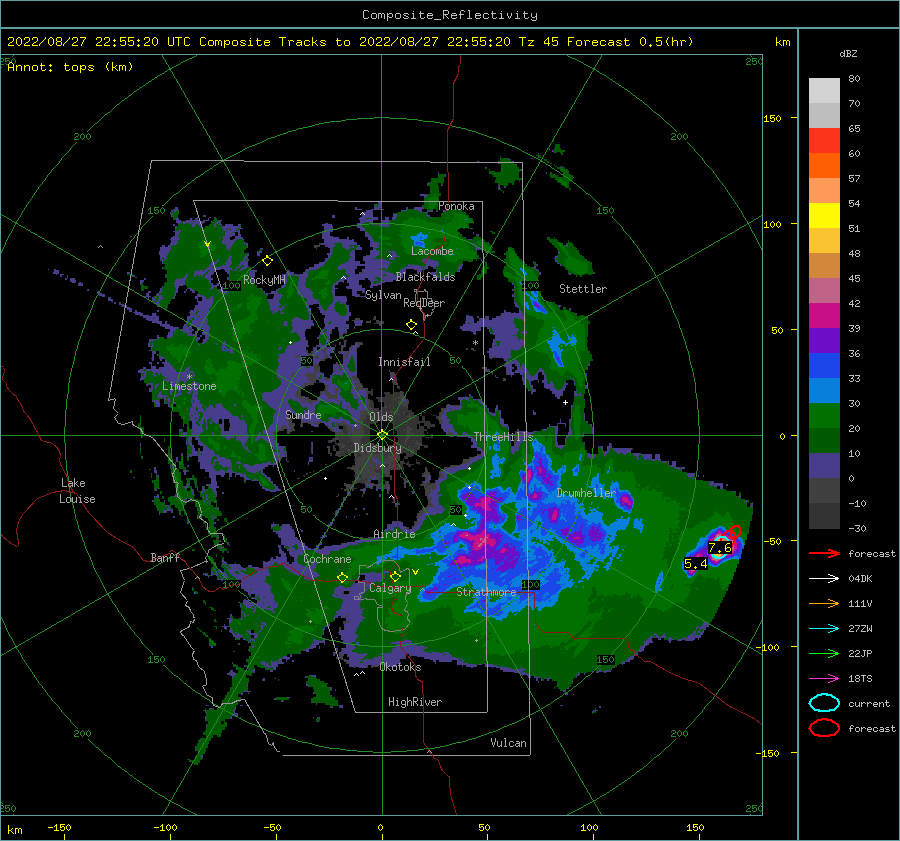Click the Strathmore label

486,592
